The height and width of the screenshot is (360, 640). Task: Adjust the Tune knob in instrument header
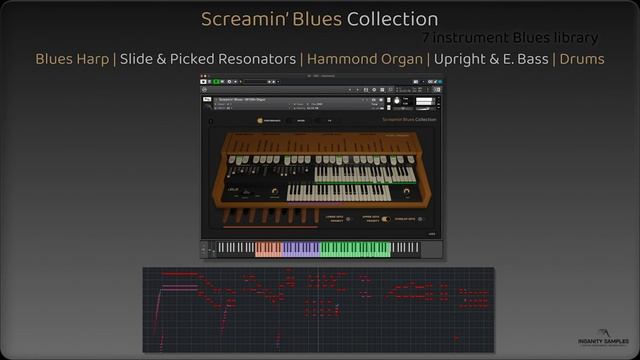click(397, 100)
